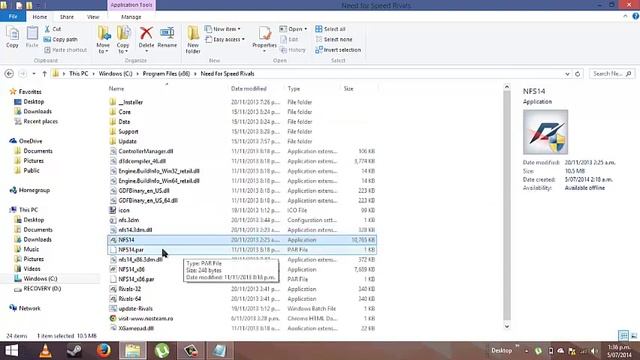The image size is (640, 360).
Task: Click Select none in the ribbon
Action: pyautogui.click(x=334, y=40)
